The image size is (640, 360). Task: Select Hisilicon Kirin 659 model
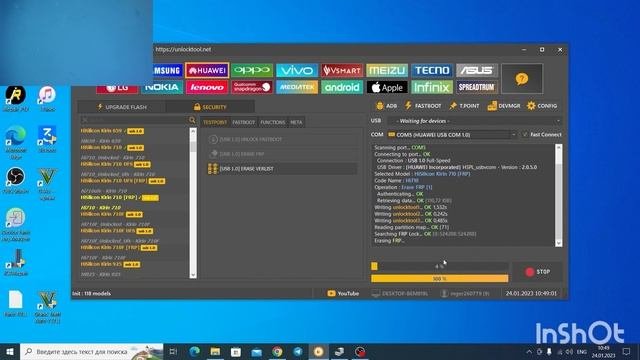(x=112, y=131)
